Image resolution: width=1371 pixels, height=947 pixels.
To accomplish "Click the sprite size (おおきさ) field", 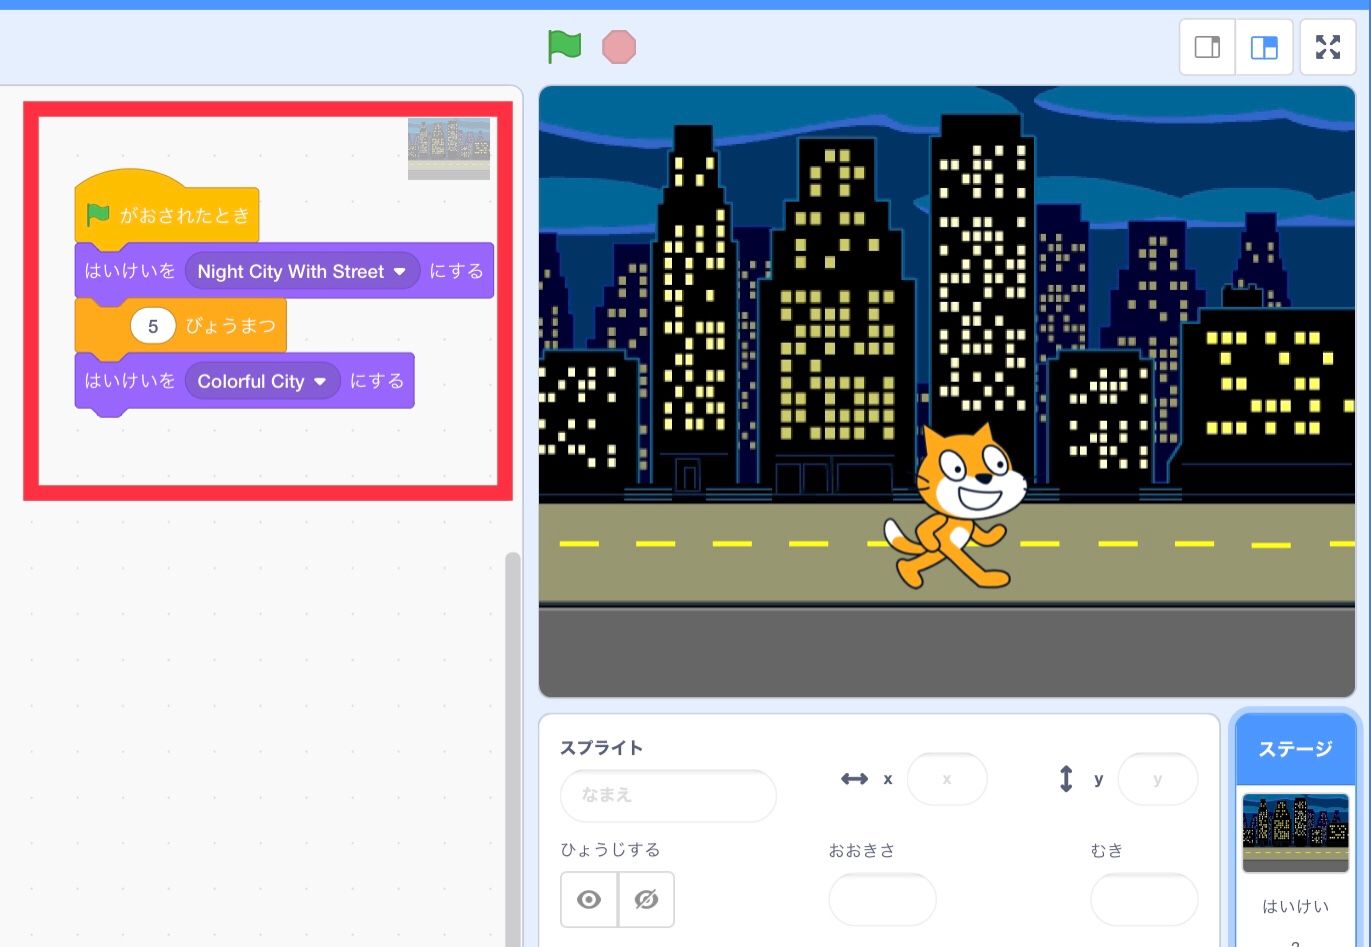I will pos(882,899).
